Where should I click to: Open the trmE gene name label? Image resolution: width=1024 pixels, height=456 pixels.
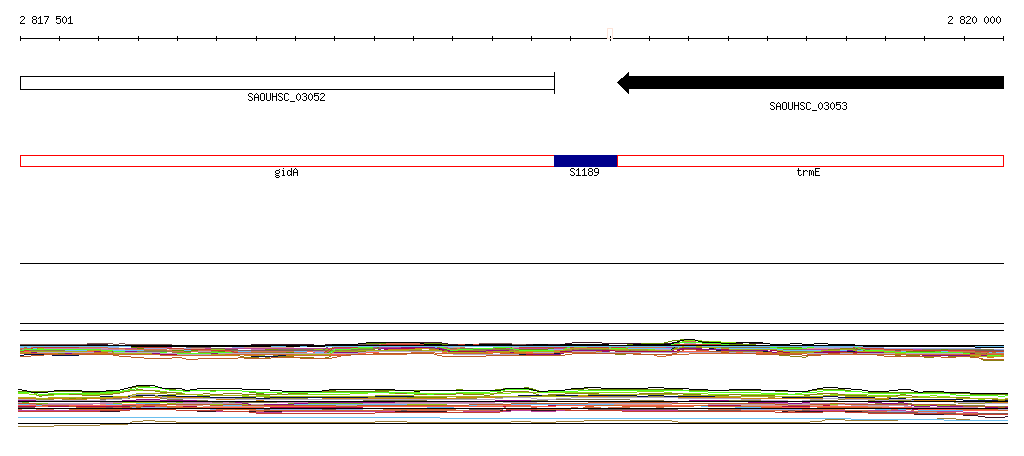[808, 173]
